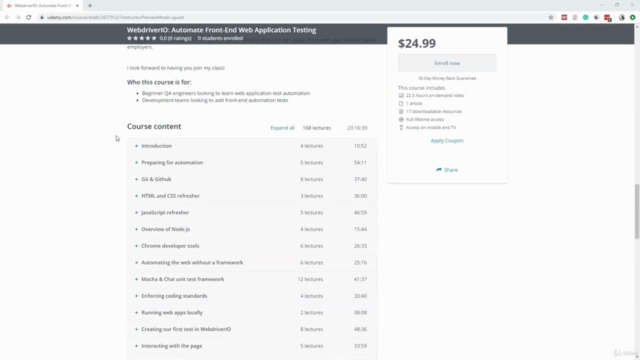The image size is (640, 360).
Task: Close the WebdriverIO course browser tab
Action: coord(77,6)
